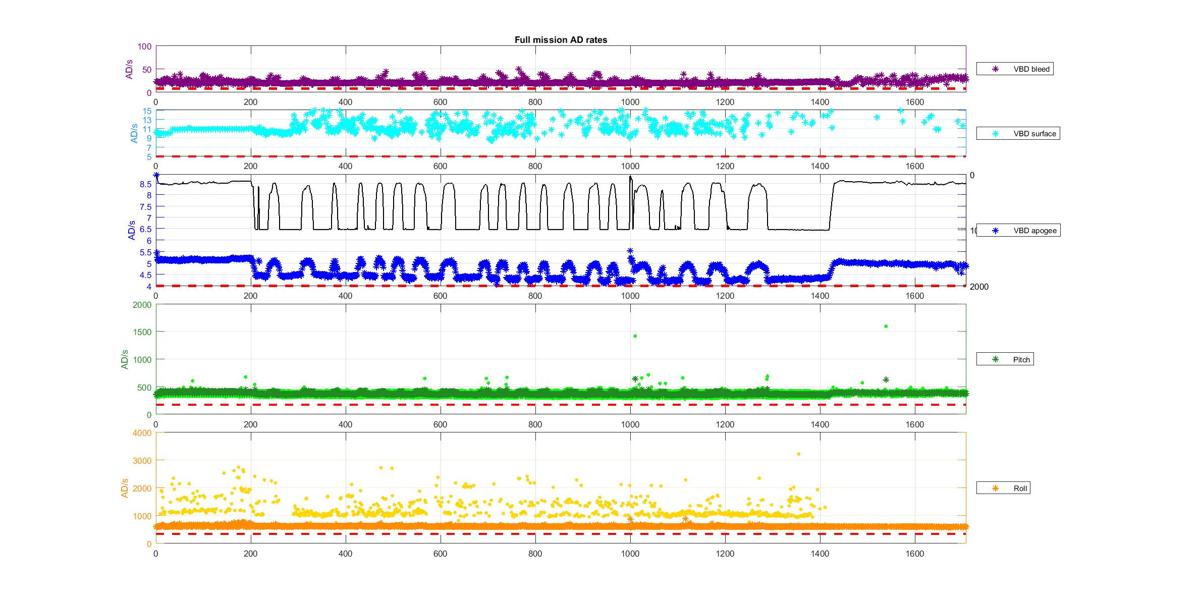1200x611 pixels.
Task: Click the 4000 tick on the roll y-axis
Action: [x=143, y=433]
